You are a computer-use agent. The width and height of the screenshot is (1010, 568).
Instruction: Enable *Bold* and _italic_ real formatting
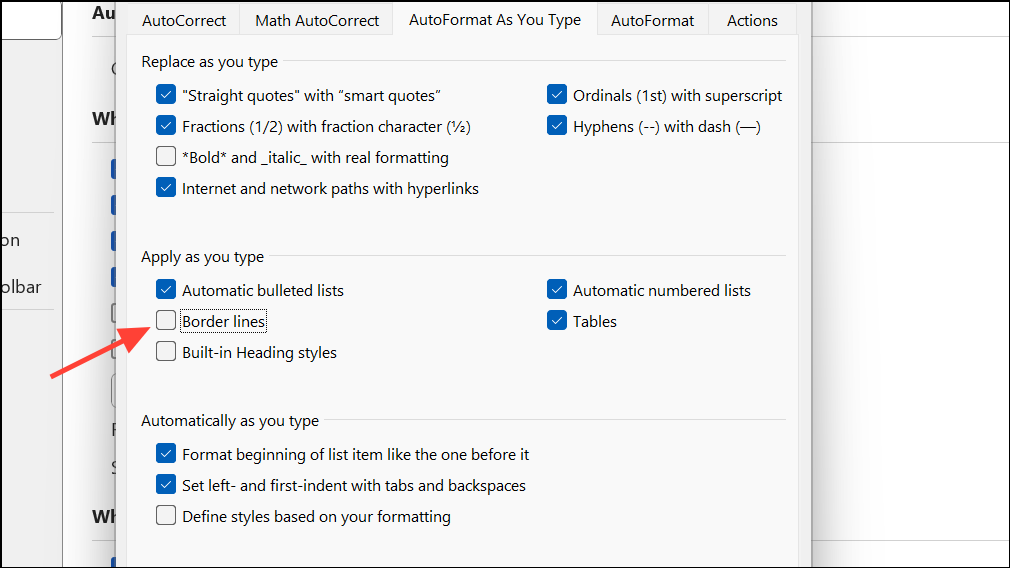(166, 158)
